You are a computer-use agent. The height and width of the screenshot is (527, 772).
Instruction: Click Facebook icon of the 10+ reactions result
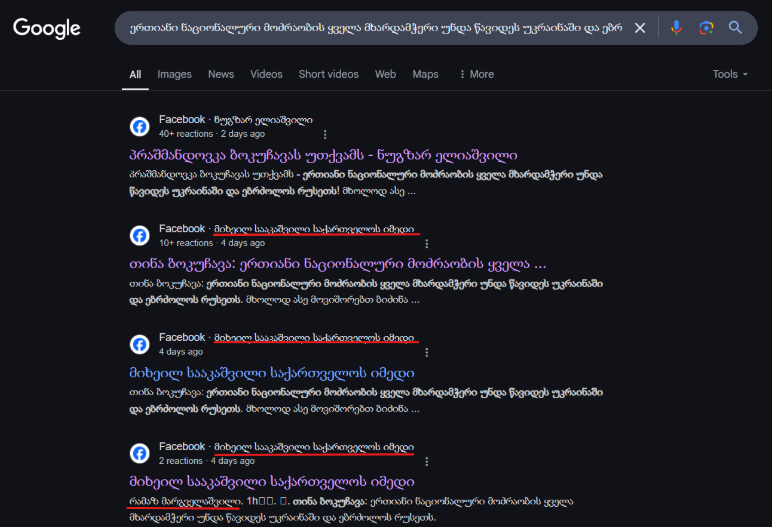(x=140, y=235)
